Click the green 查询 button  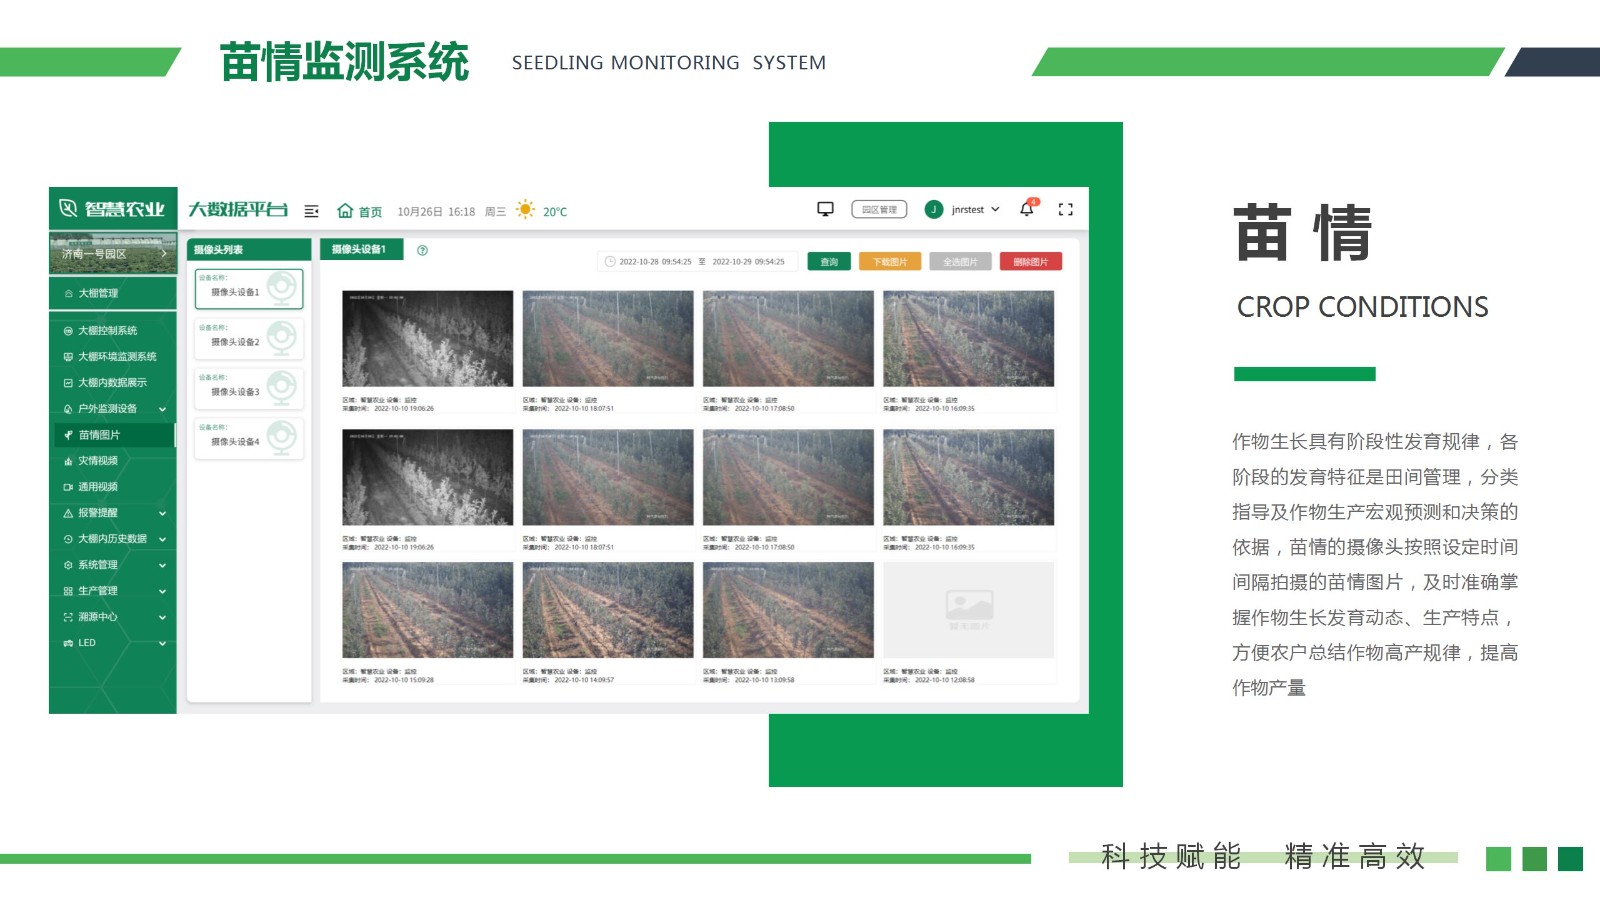tap(829, 262)
